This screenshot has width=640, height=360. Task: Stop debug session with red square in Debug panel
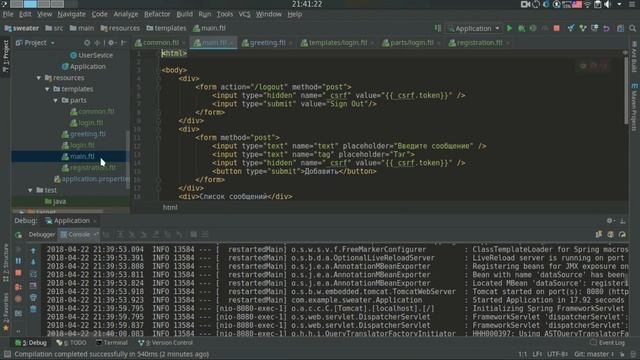(x=18, y=273)
